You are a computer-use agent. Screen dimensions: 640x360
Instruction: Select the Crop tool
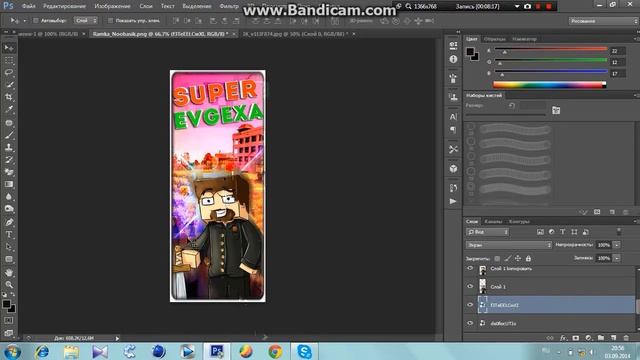9,97
